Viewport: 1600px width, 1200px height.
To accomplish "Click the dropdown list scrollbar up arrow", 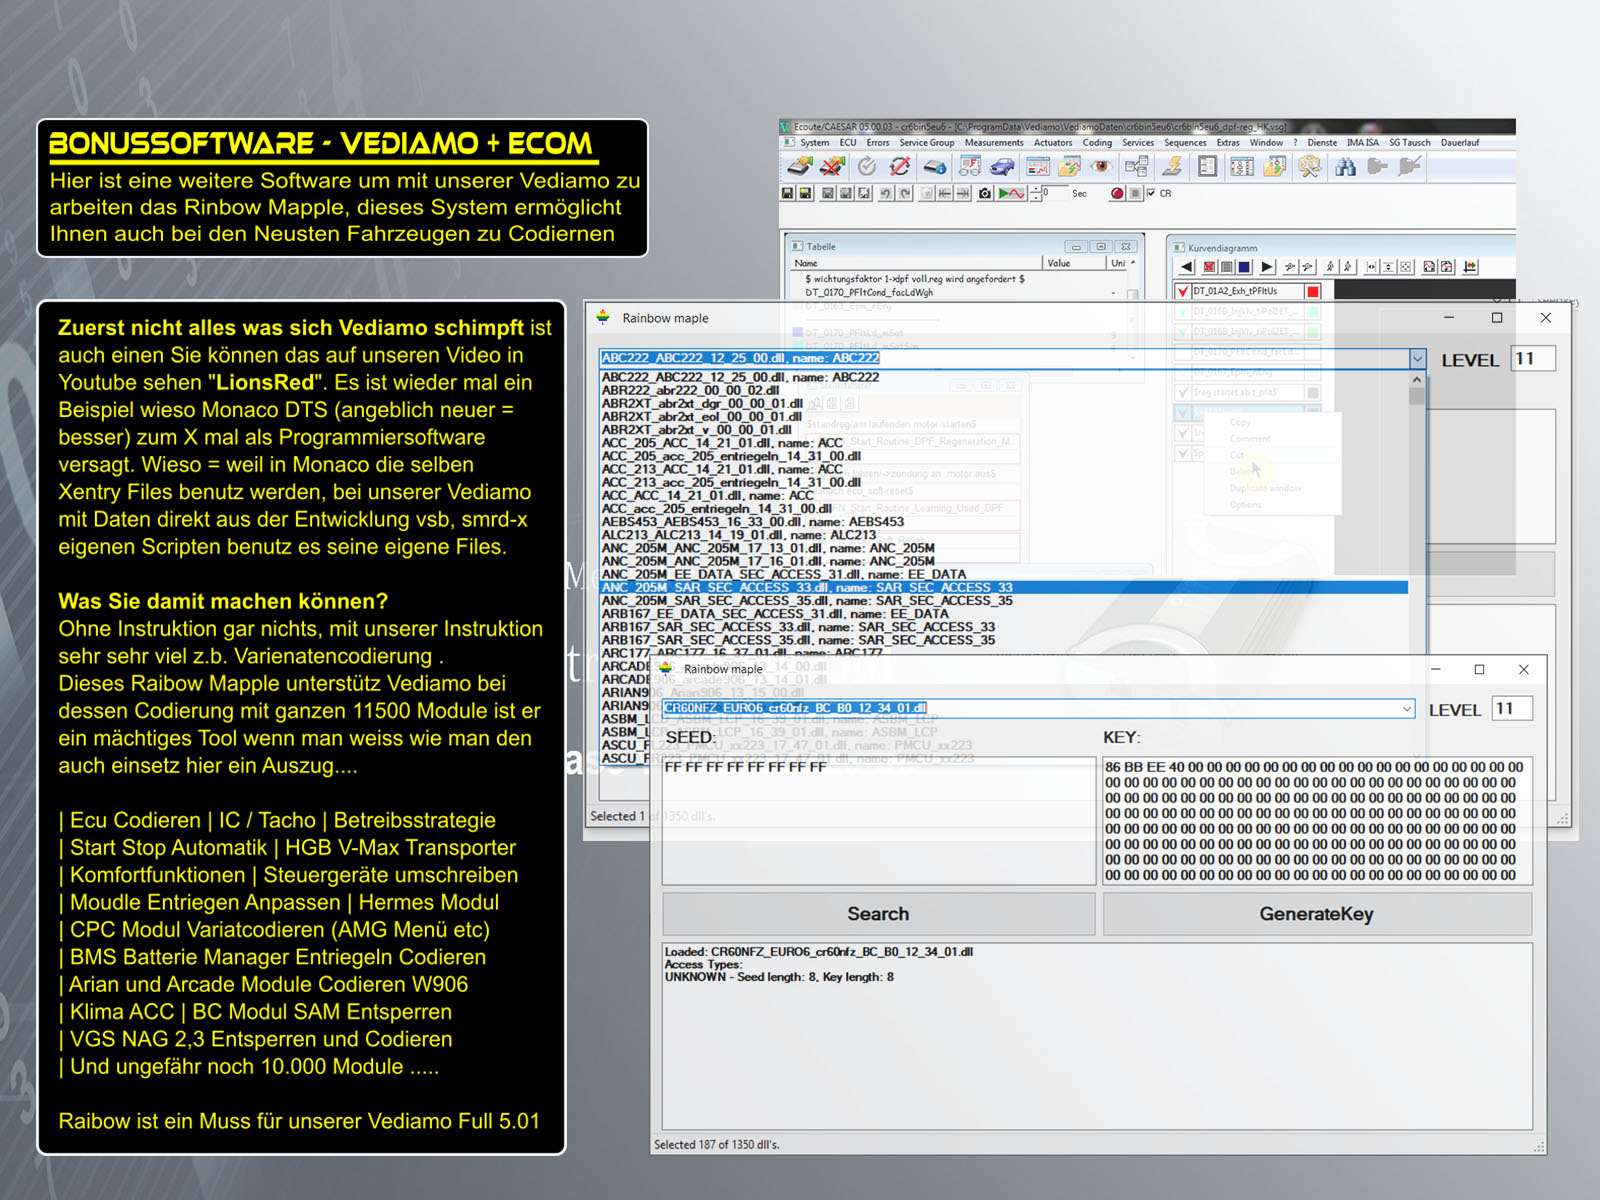I will point(1417,380).
